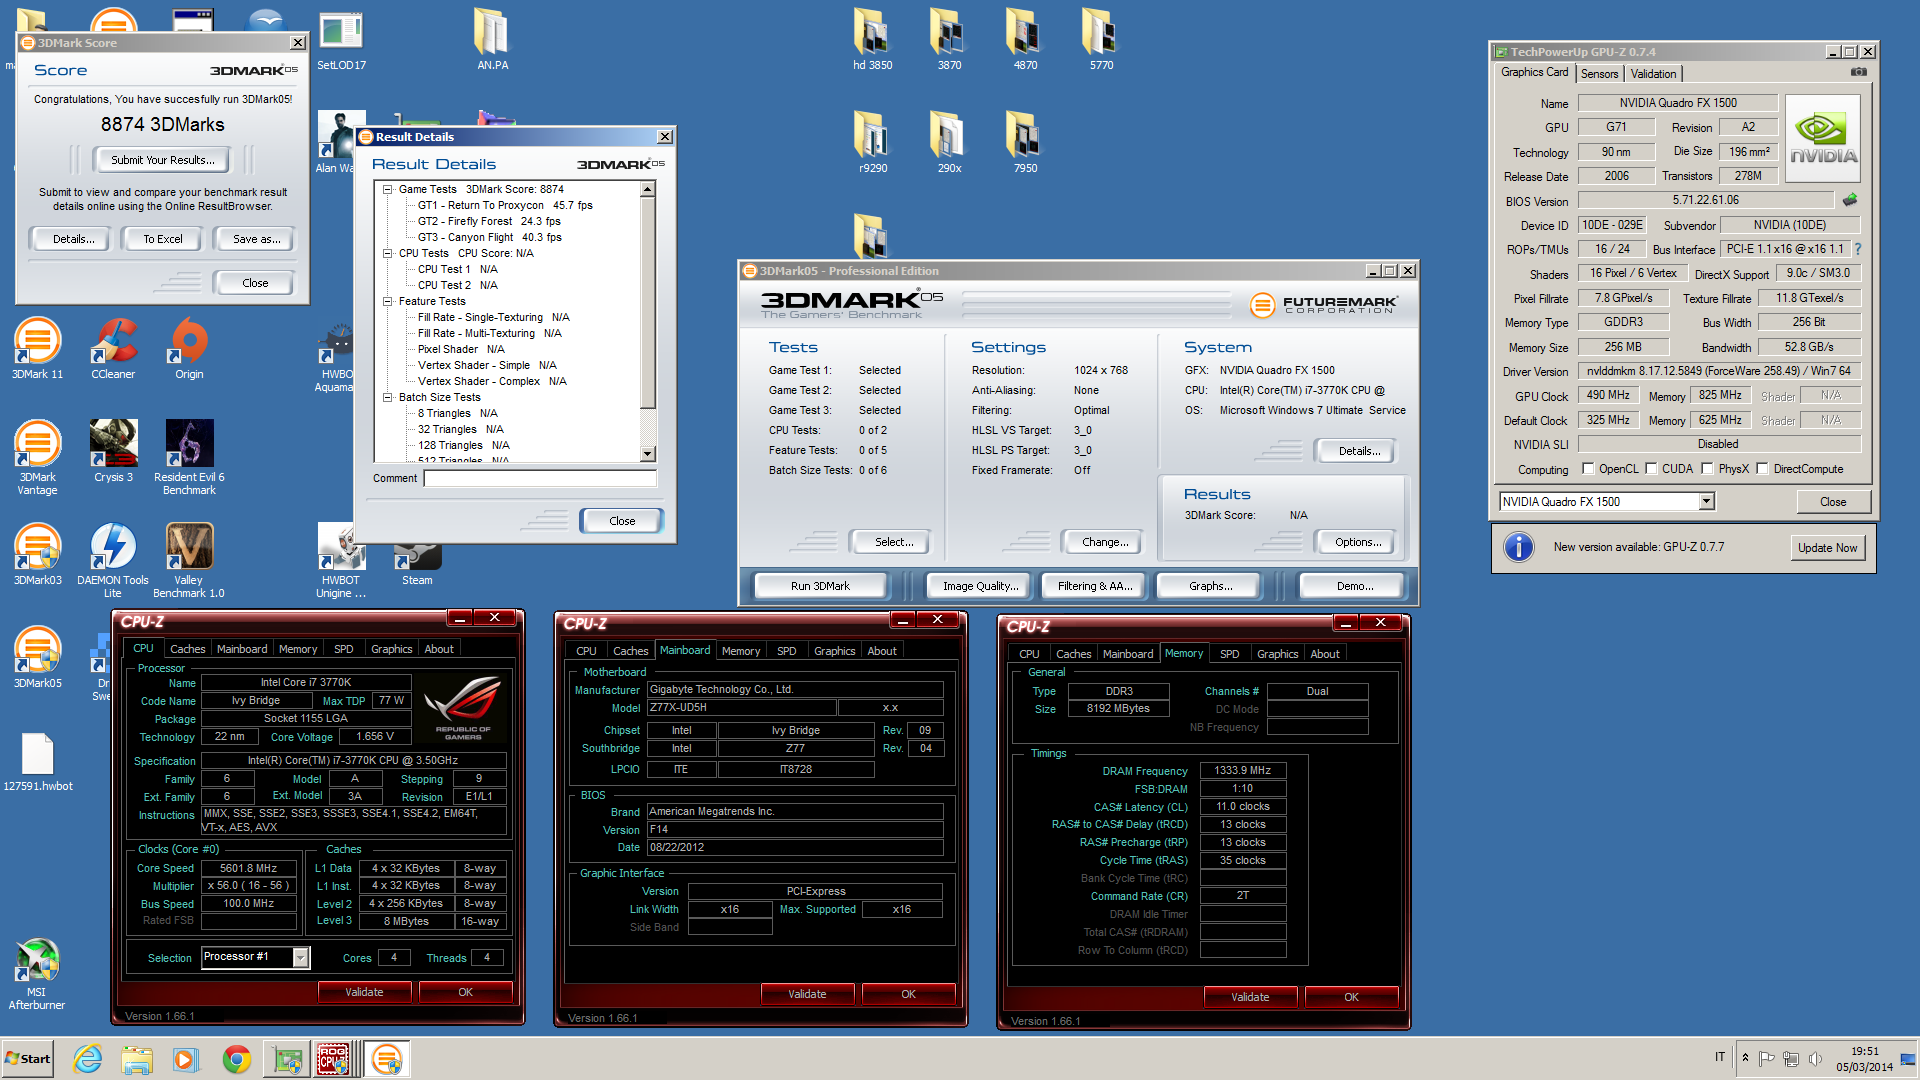Image resolution: width=1920 pixels, height=1080 pixels.
Task: Launch MSI Afterburner from the desktop
Action: pos(37,975)
